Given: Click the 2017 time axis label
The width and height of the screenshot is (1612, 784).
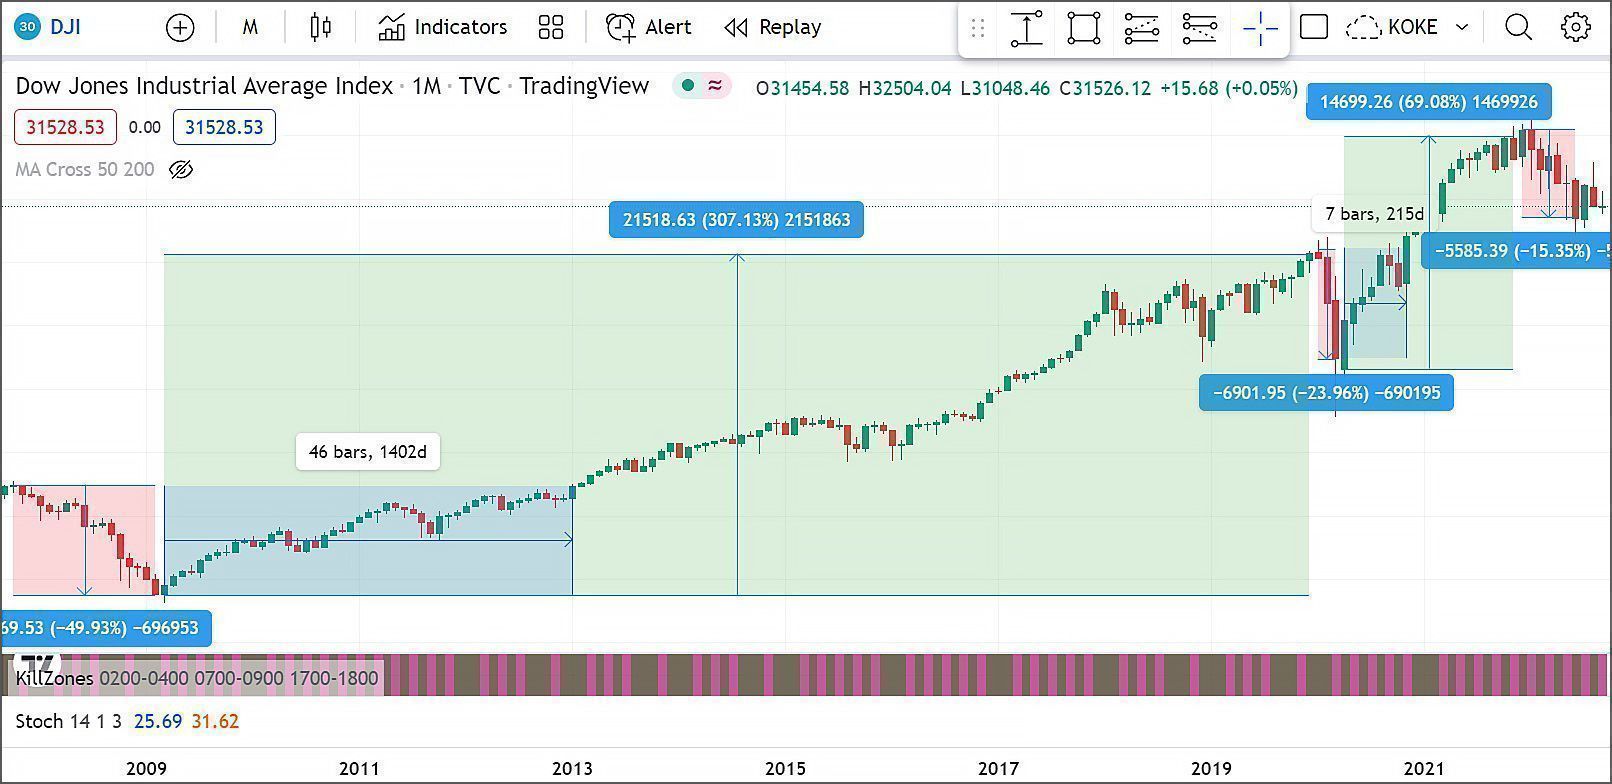Looking at the screenshot, I should click(x=998, y=769).
